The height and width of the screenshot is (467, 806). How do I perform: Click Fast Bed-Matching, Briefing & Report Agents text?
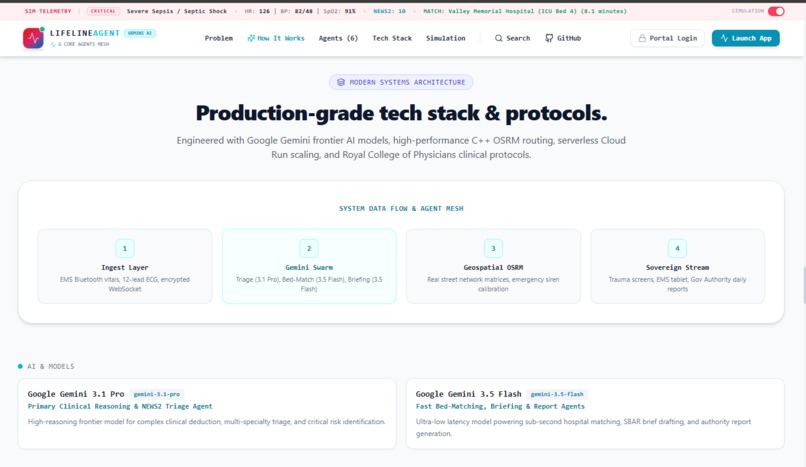coord(500,406)
